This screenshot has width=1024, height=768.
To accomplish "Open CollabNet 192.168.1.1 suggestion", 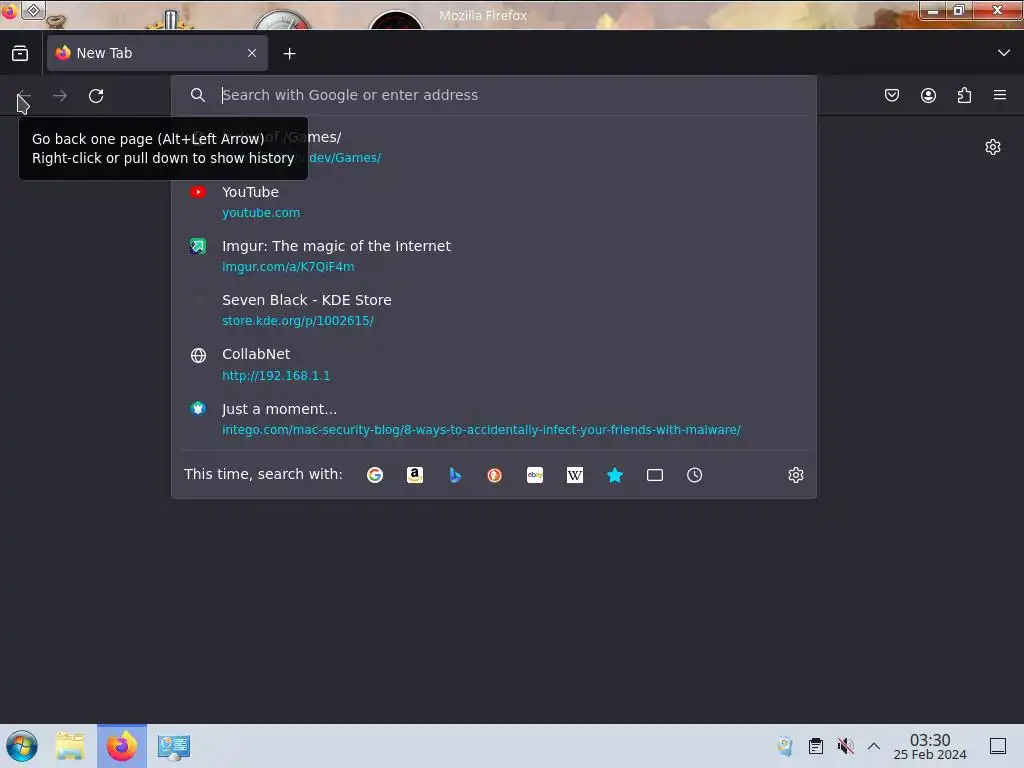I will click(x=494, y=364).
